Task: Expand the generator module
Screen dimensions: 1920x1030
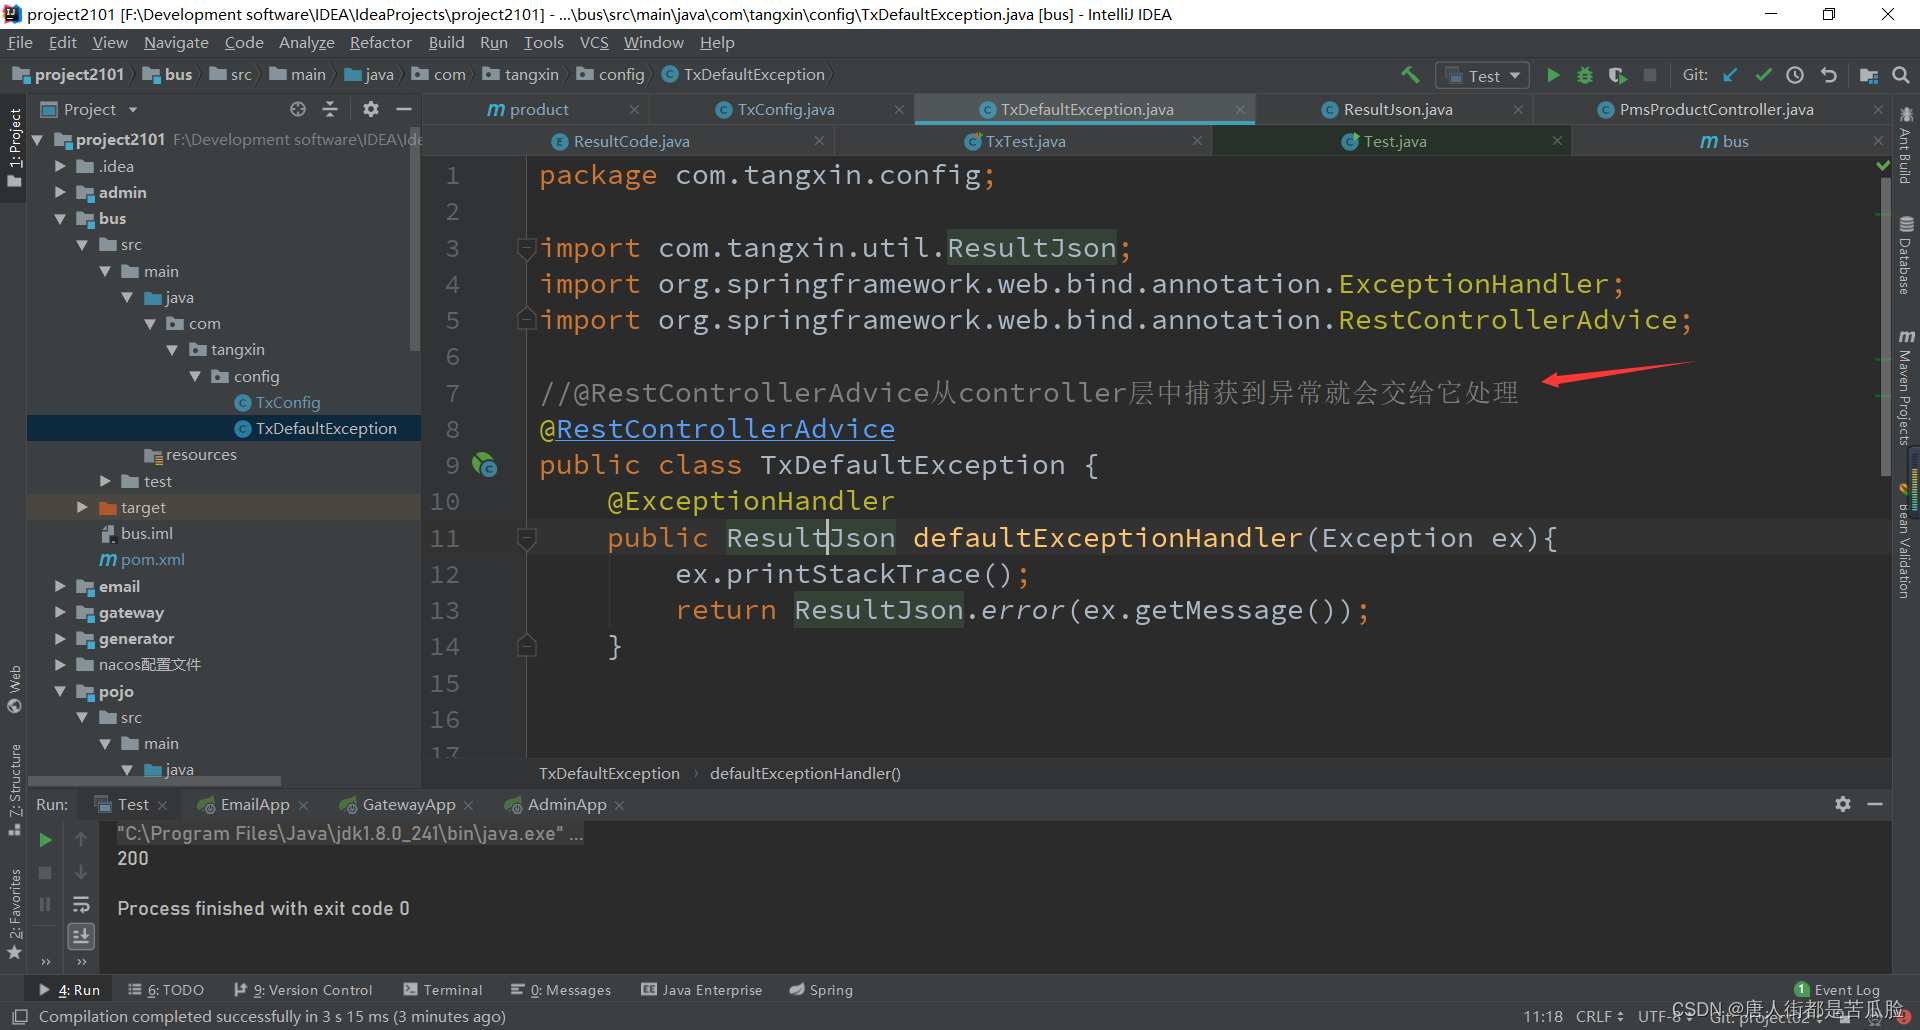Action: coord(60,638)
